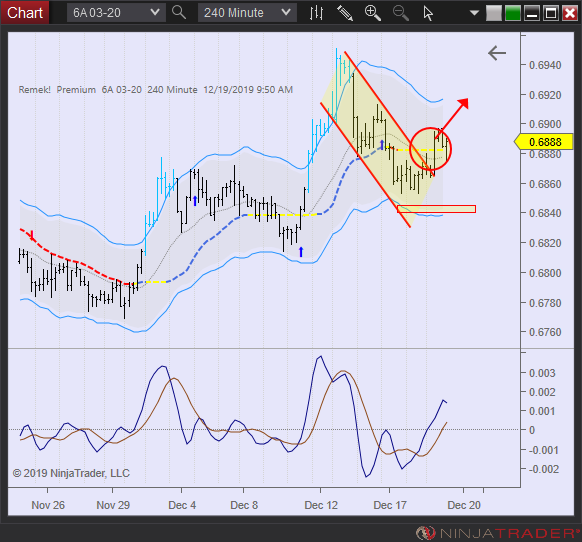
Task: Click the zoom in magnifier
Action: 373,13
